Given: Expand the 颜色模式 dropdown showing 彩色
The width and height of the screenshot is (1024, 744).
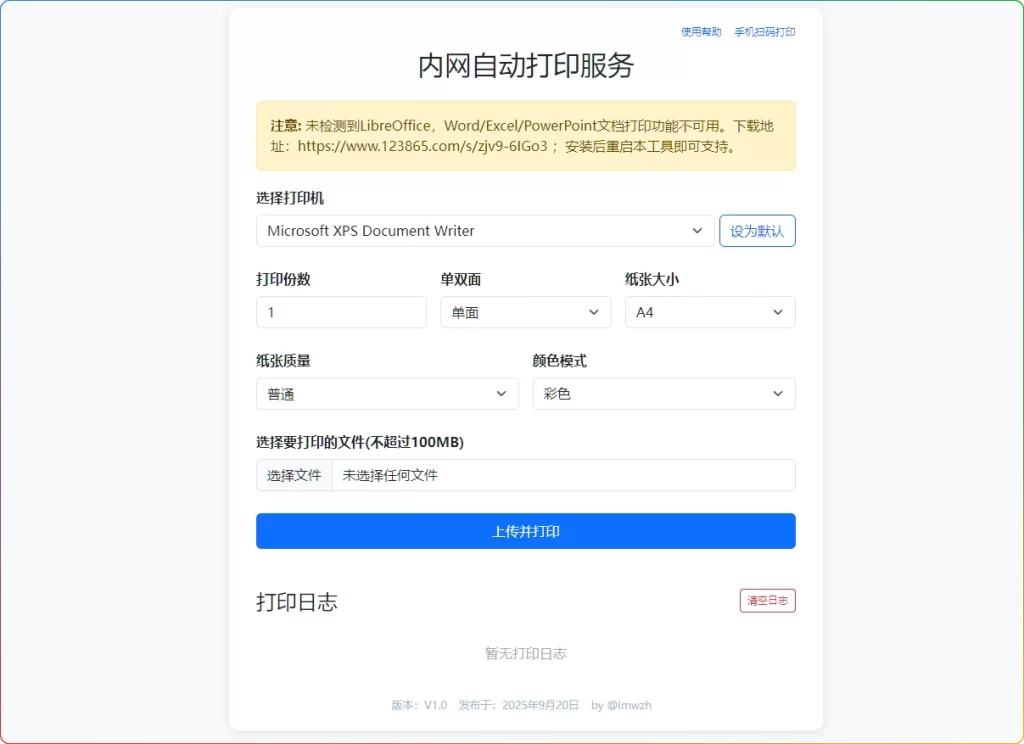Looking at the screenshot, I should coord(664,394).
